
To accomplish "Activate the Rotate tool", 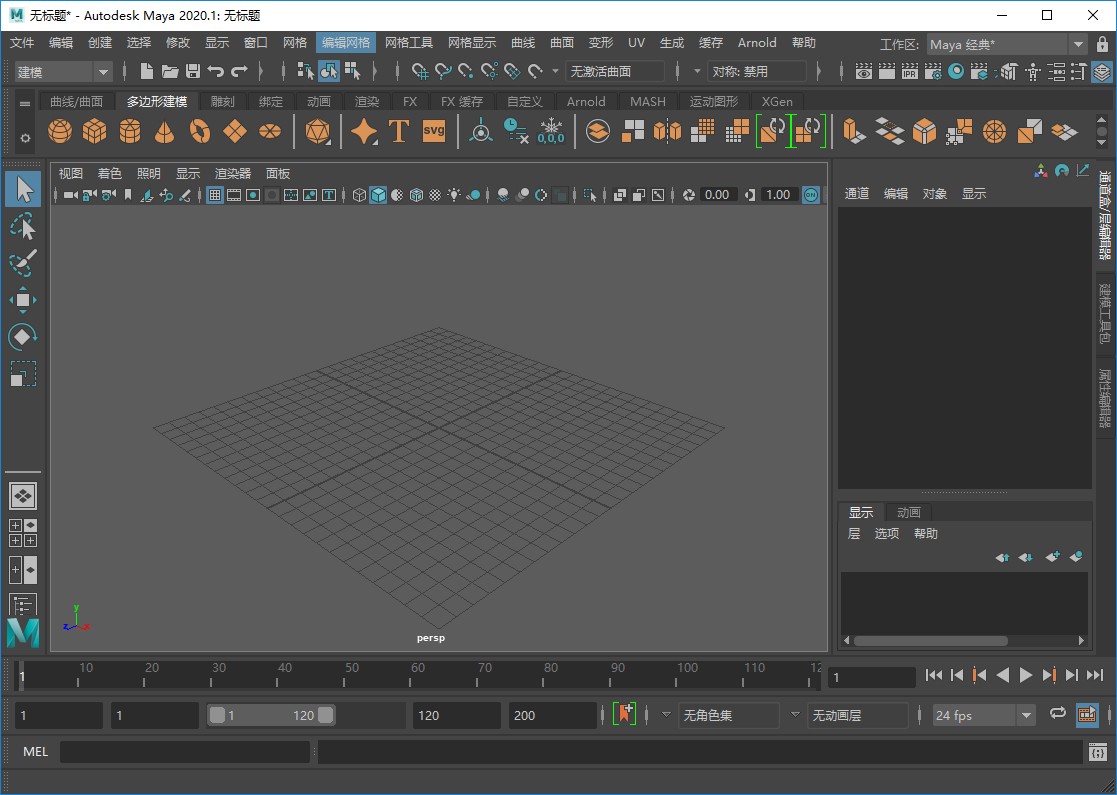I will tap(23, 336).
